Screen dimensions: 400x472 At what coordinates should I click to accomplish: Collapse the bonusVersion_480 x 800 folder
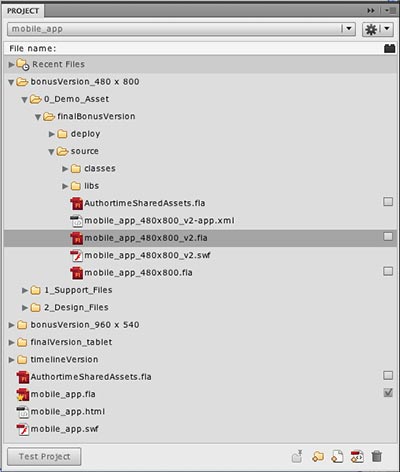(11, 82)
